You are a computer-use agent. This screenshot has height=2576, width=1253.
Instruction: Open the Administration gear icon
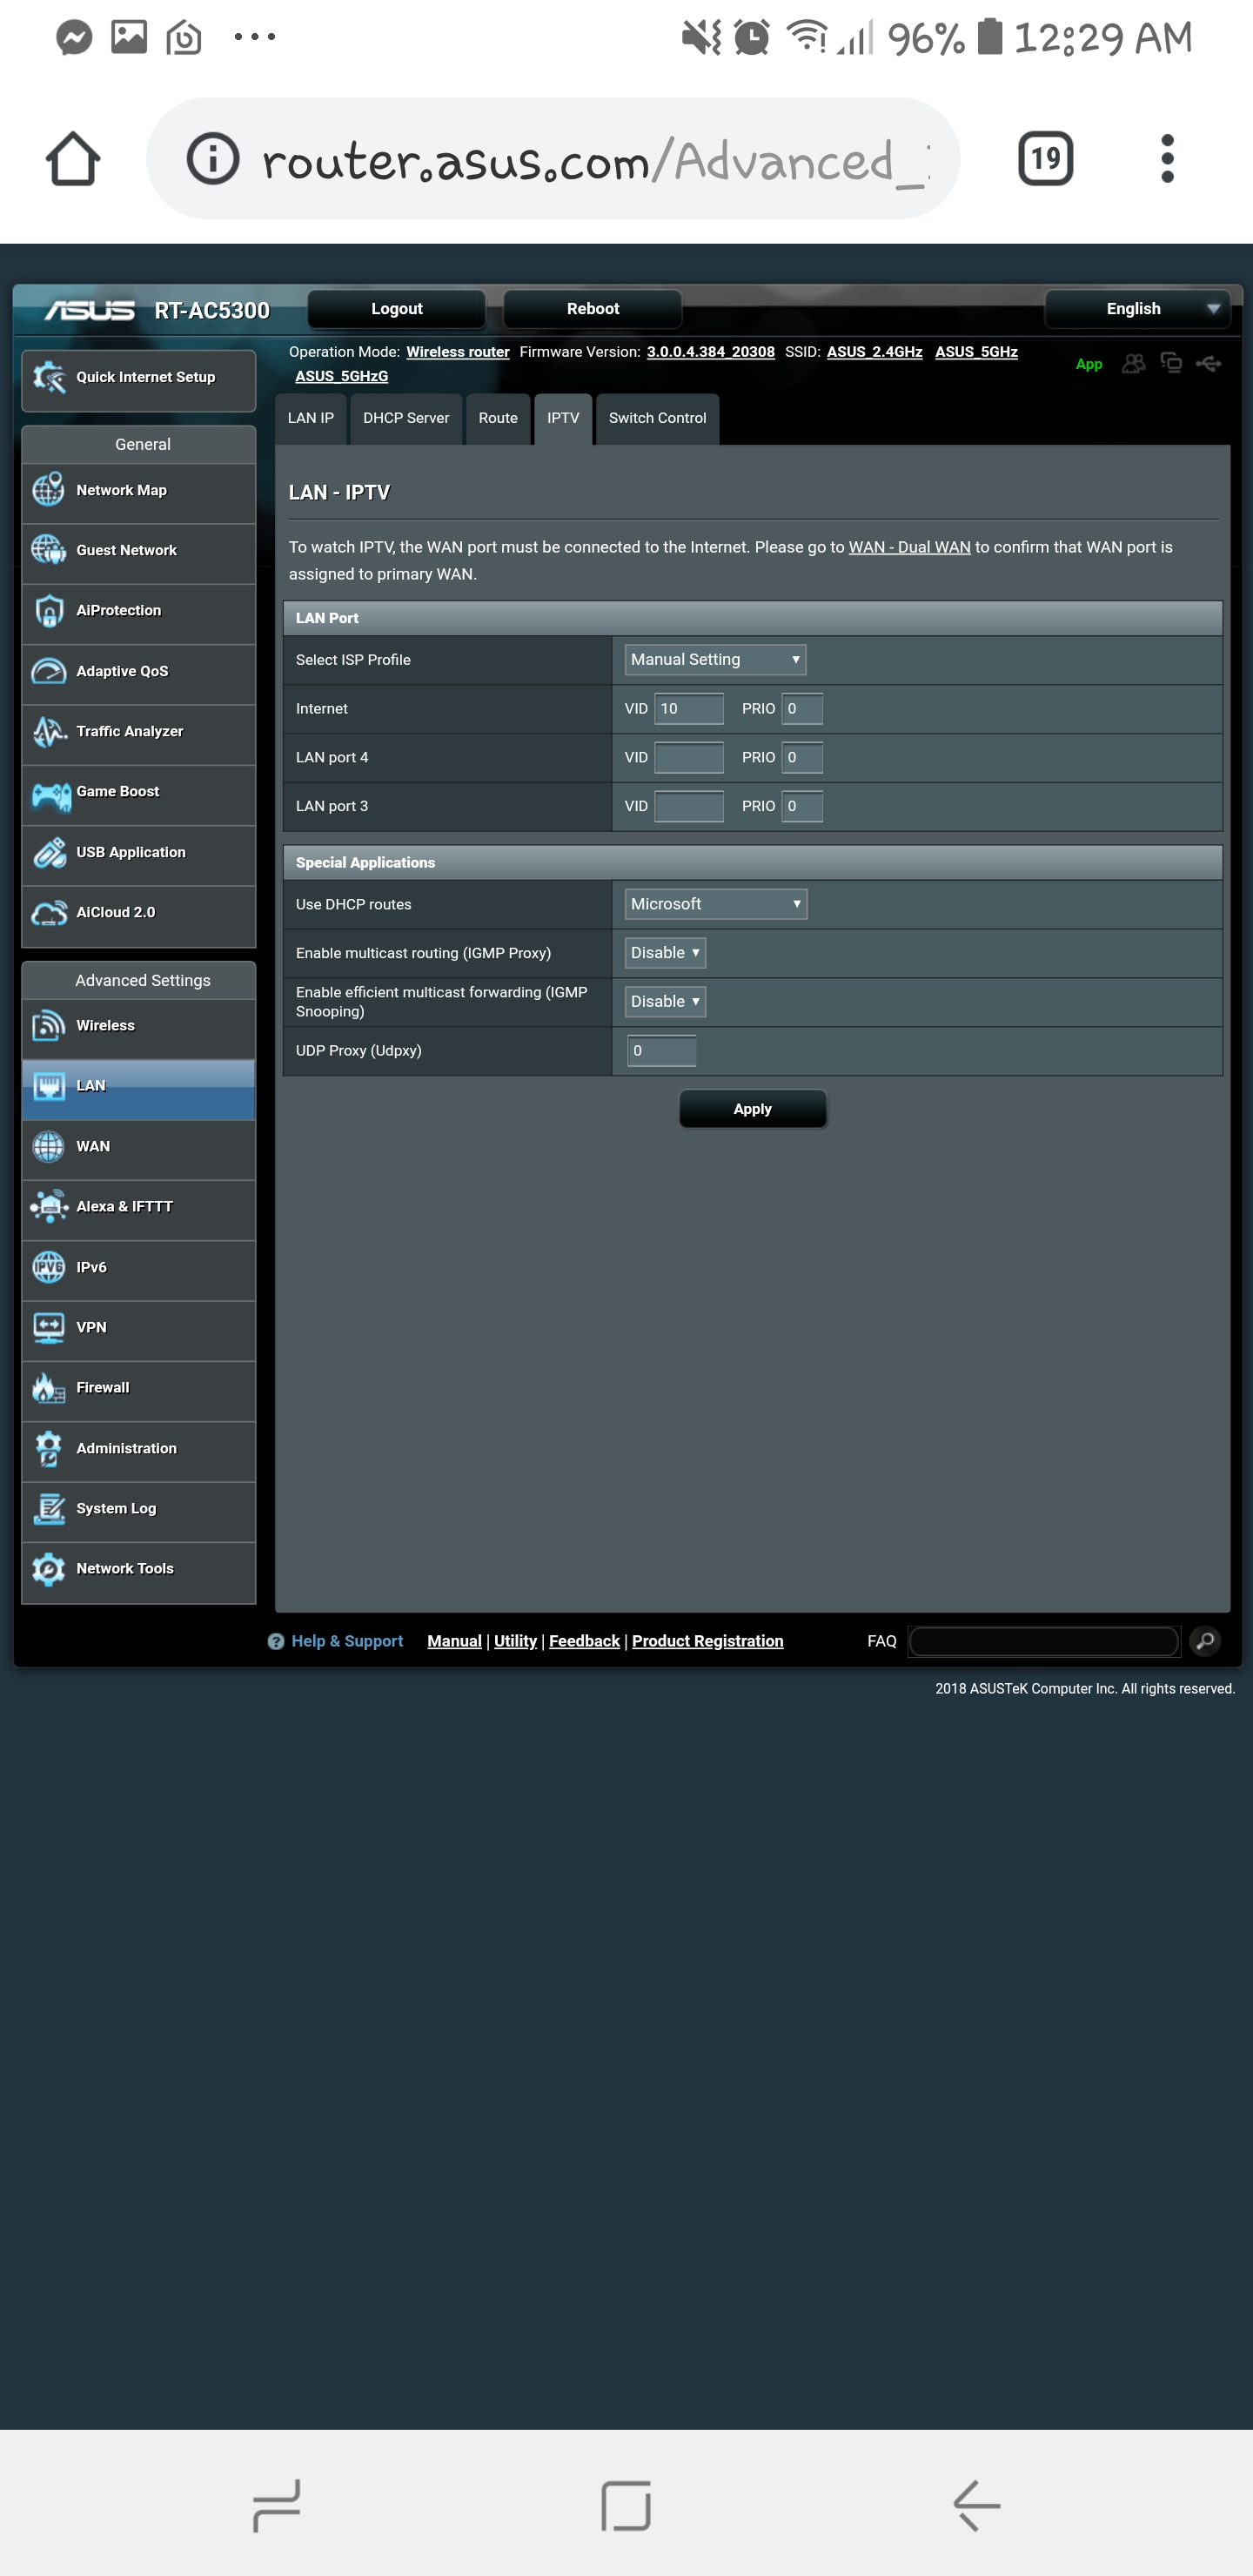coord(49,1448)
